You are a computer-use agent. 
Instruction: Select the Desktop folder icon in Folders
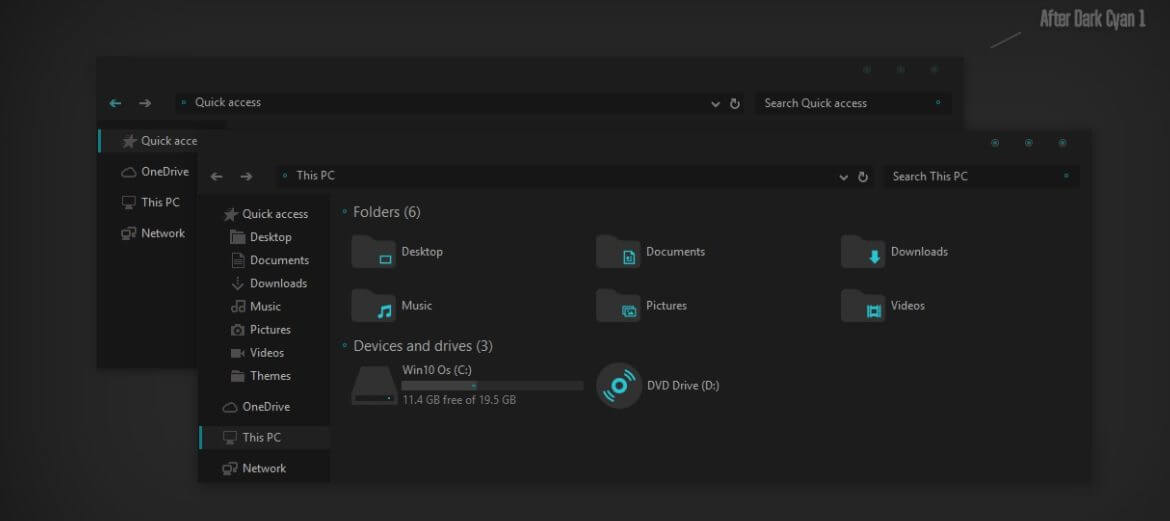373,252
